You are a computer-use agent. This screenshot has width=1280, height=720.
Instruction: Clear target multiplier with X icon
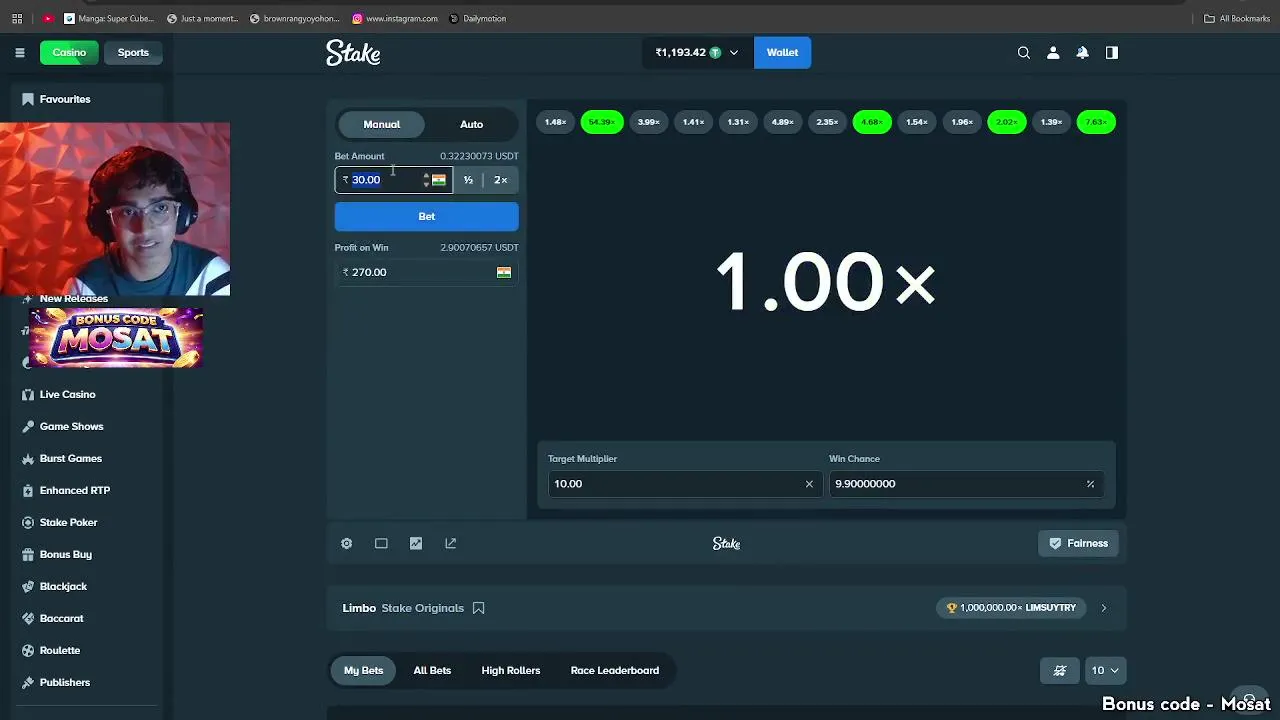[809, 484]
